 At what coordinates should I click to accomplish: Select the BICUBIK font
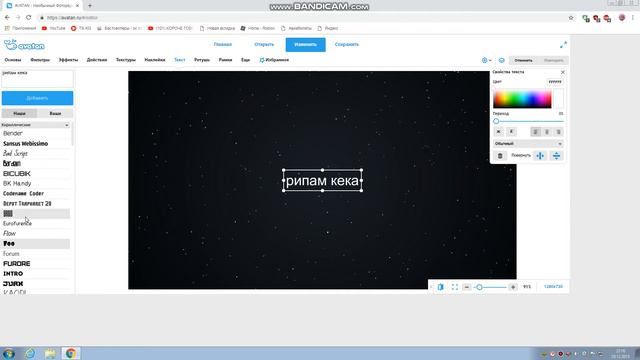[x=36, y=173]
